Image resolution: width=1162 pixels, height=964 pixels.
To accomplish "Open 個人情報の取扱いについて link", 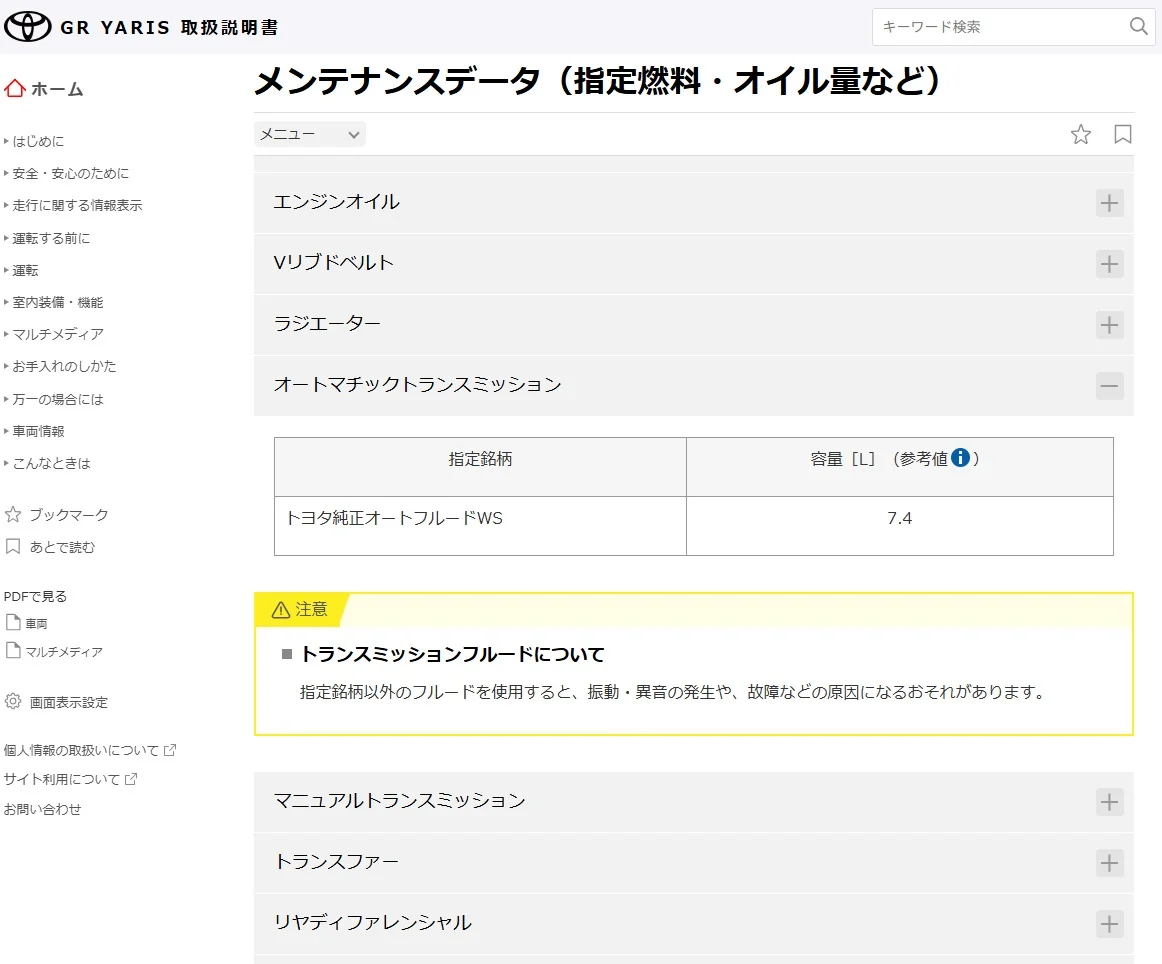I will [x=90, y=750].
